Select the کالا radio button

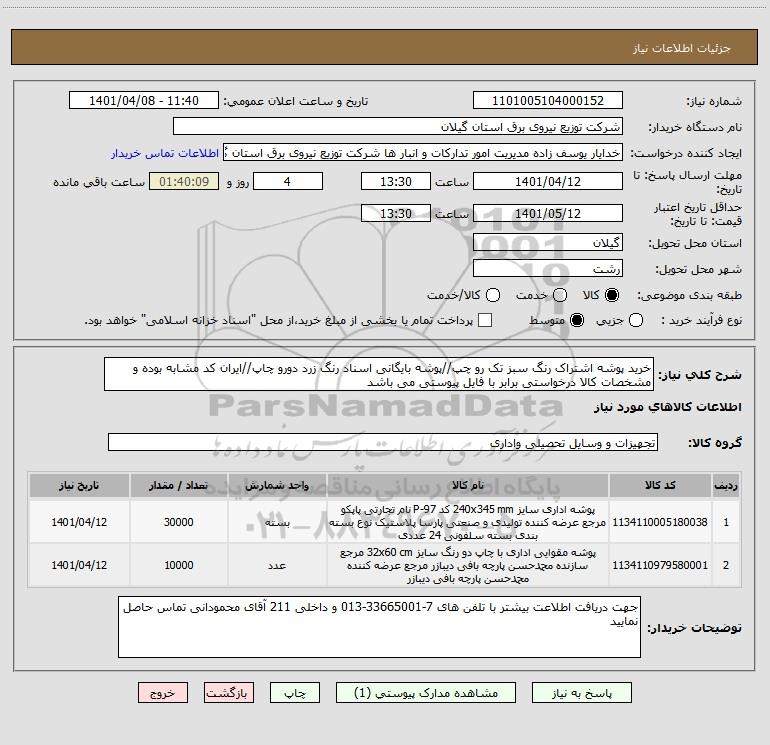tap(612, 295)
